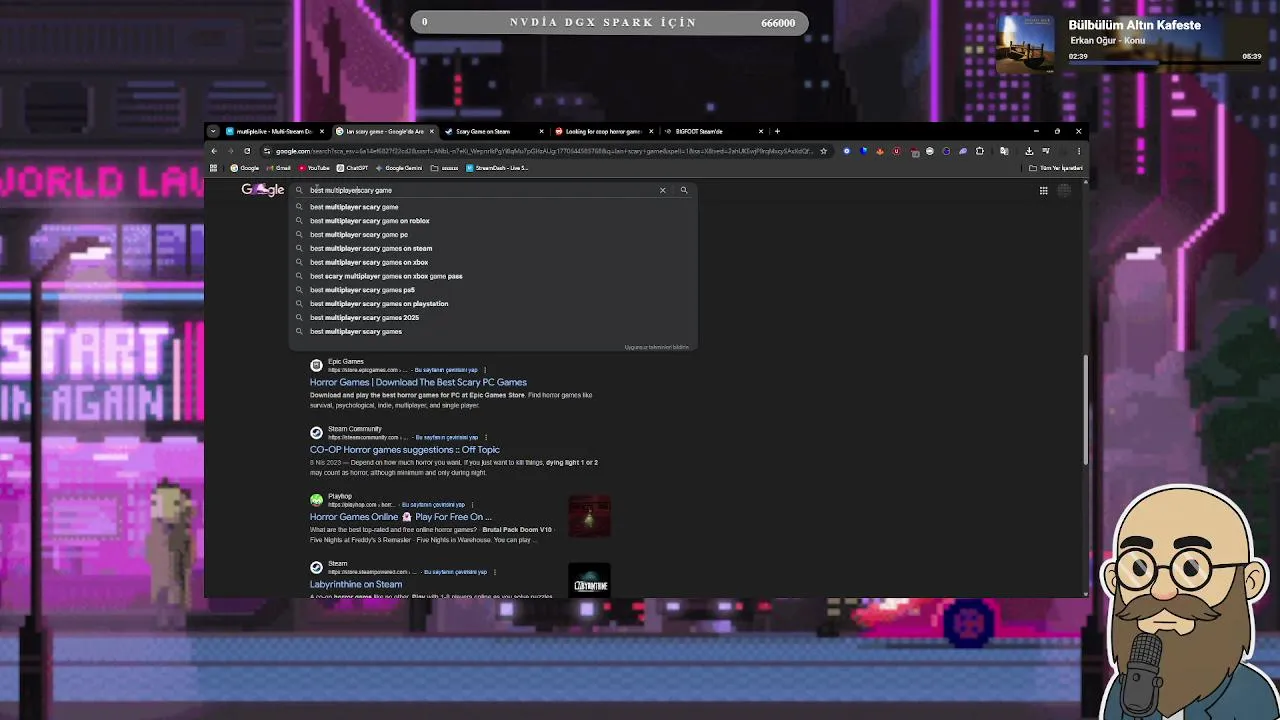Open 'Horror Games | Download The Best Scary PC Games'
Image resolution: width=1280 pixels, height=720 pixels.
pos(418,382)
